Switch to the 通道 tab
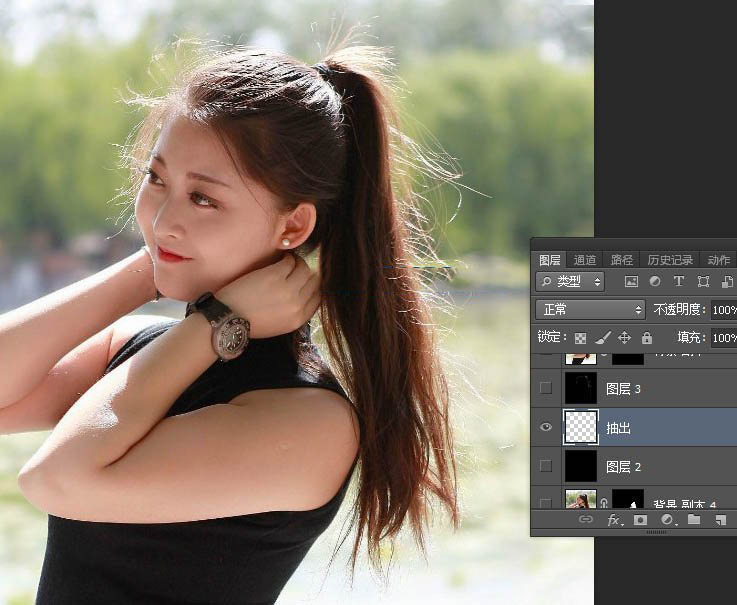 [585, 260]
